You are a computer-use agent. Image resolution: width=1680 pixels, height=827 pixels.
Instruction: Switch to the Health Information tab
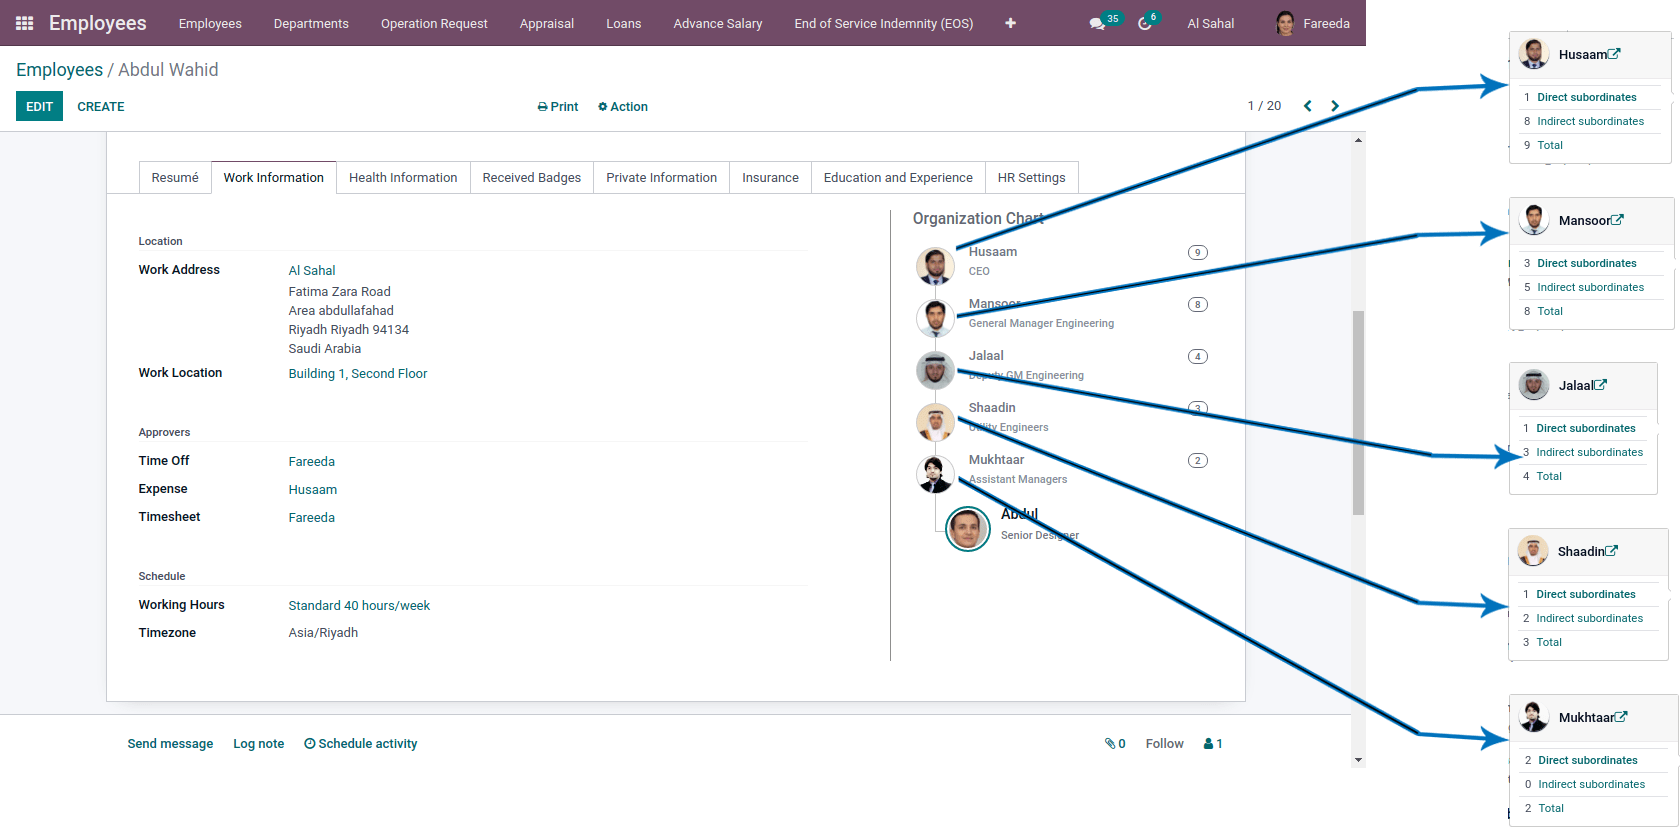click(x=403, y=177)
